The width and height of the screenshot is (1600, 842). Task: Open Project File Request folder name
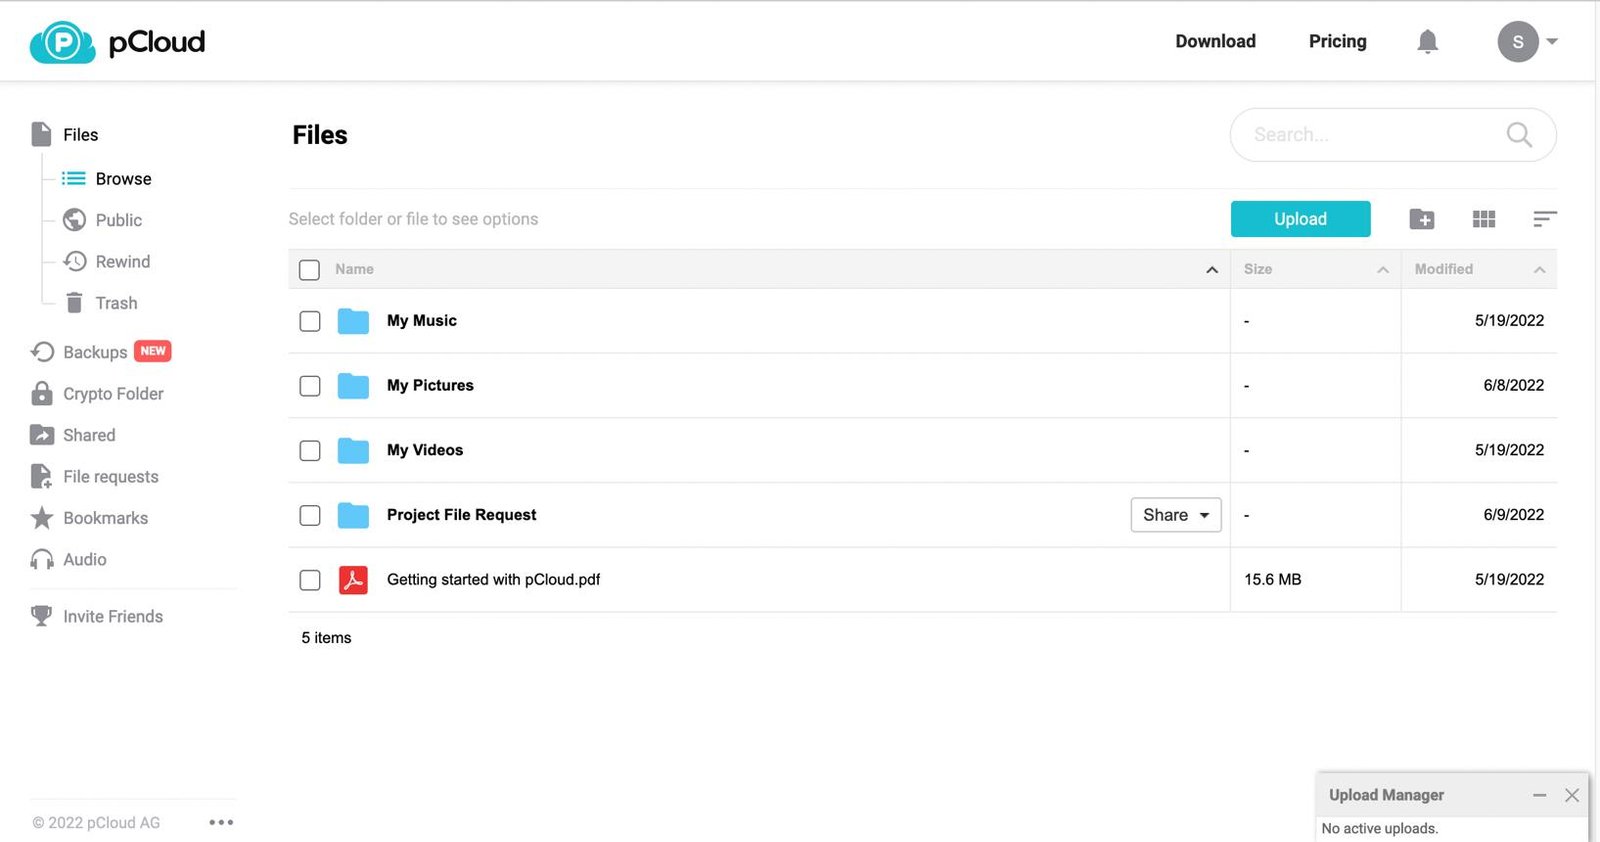click(462, 515)
